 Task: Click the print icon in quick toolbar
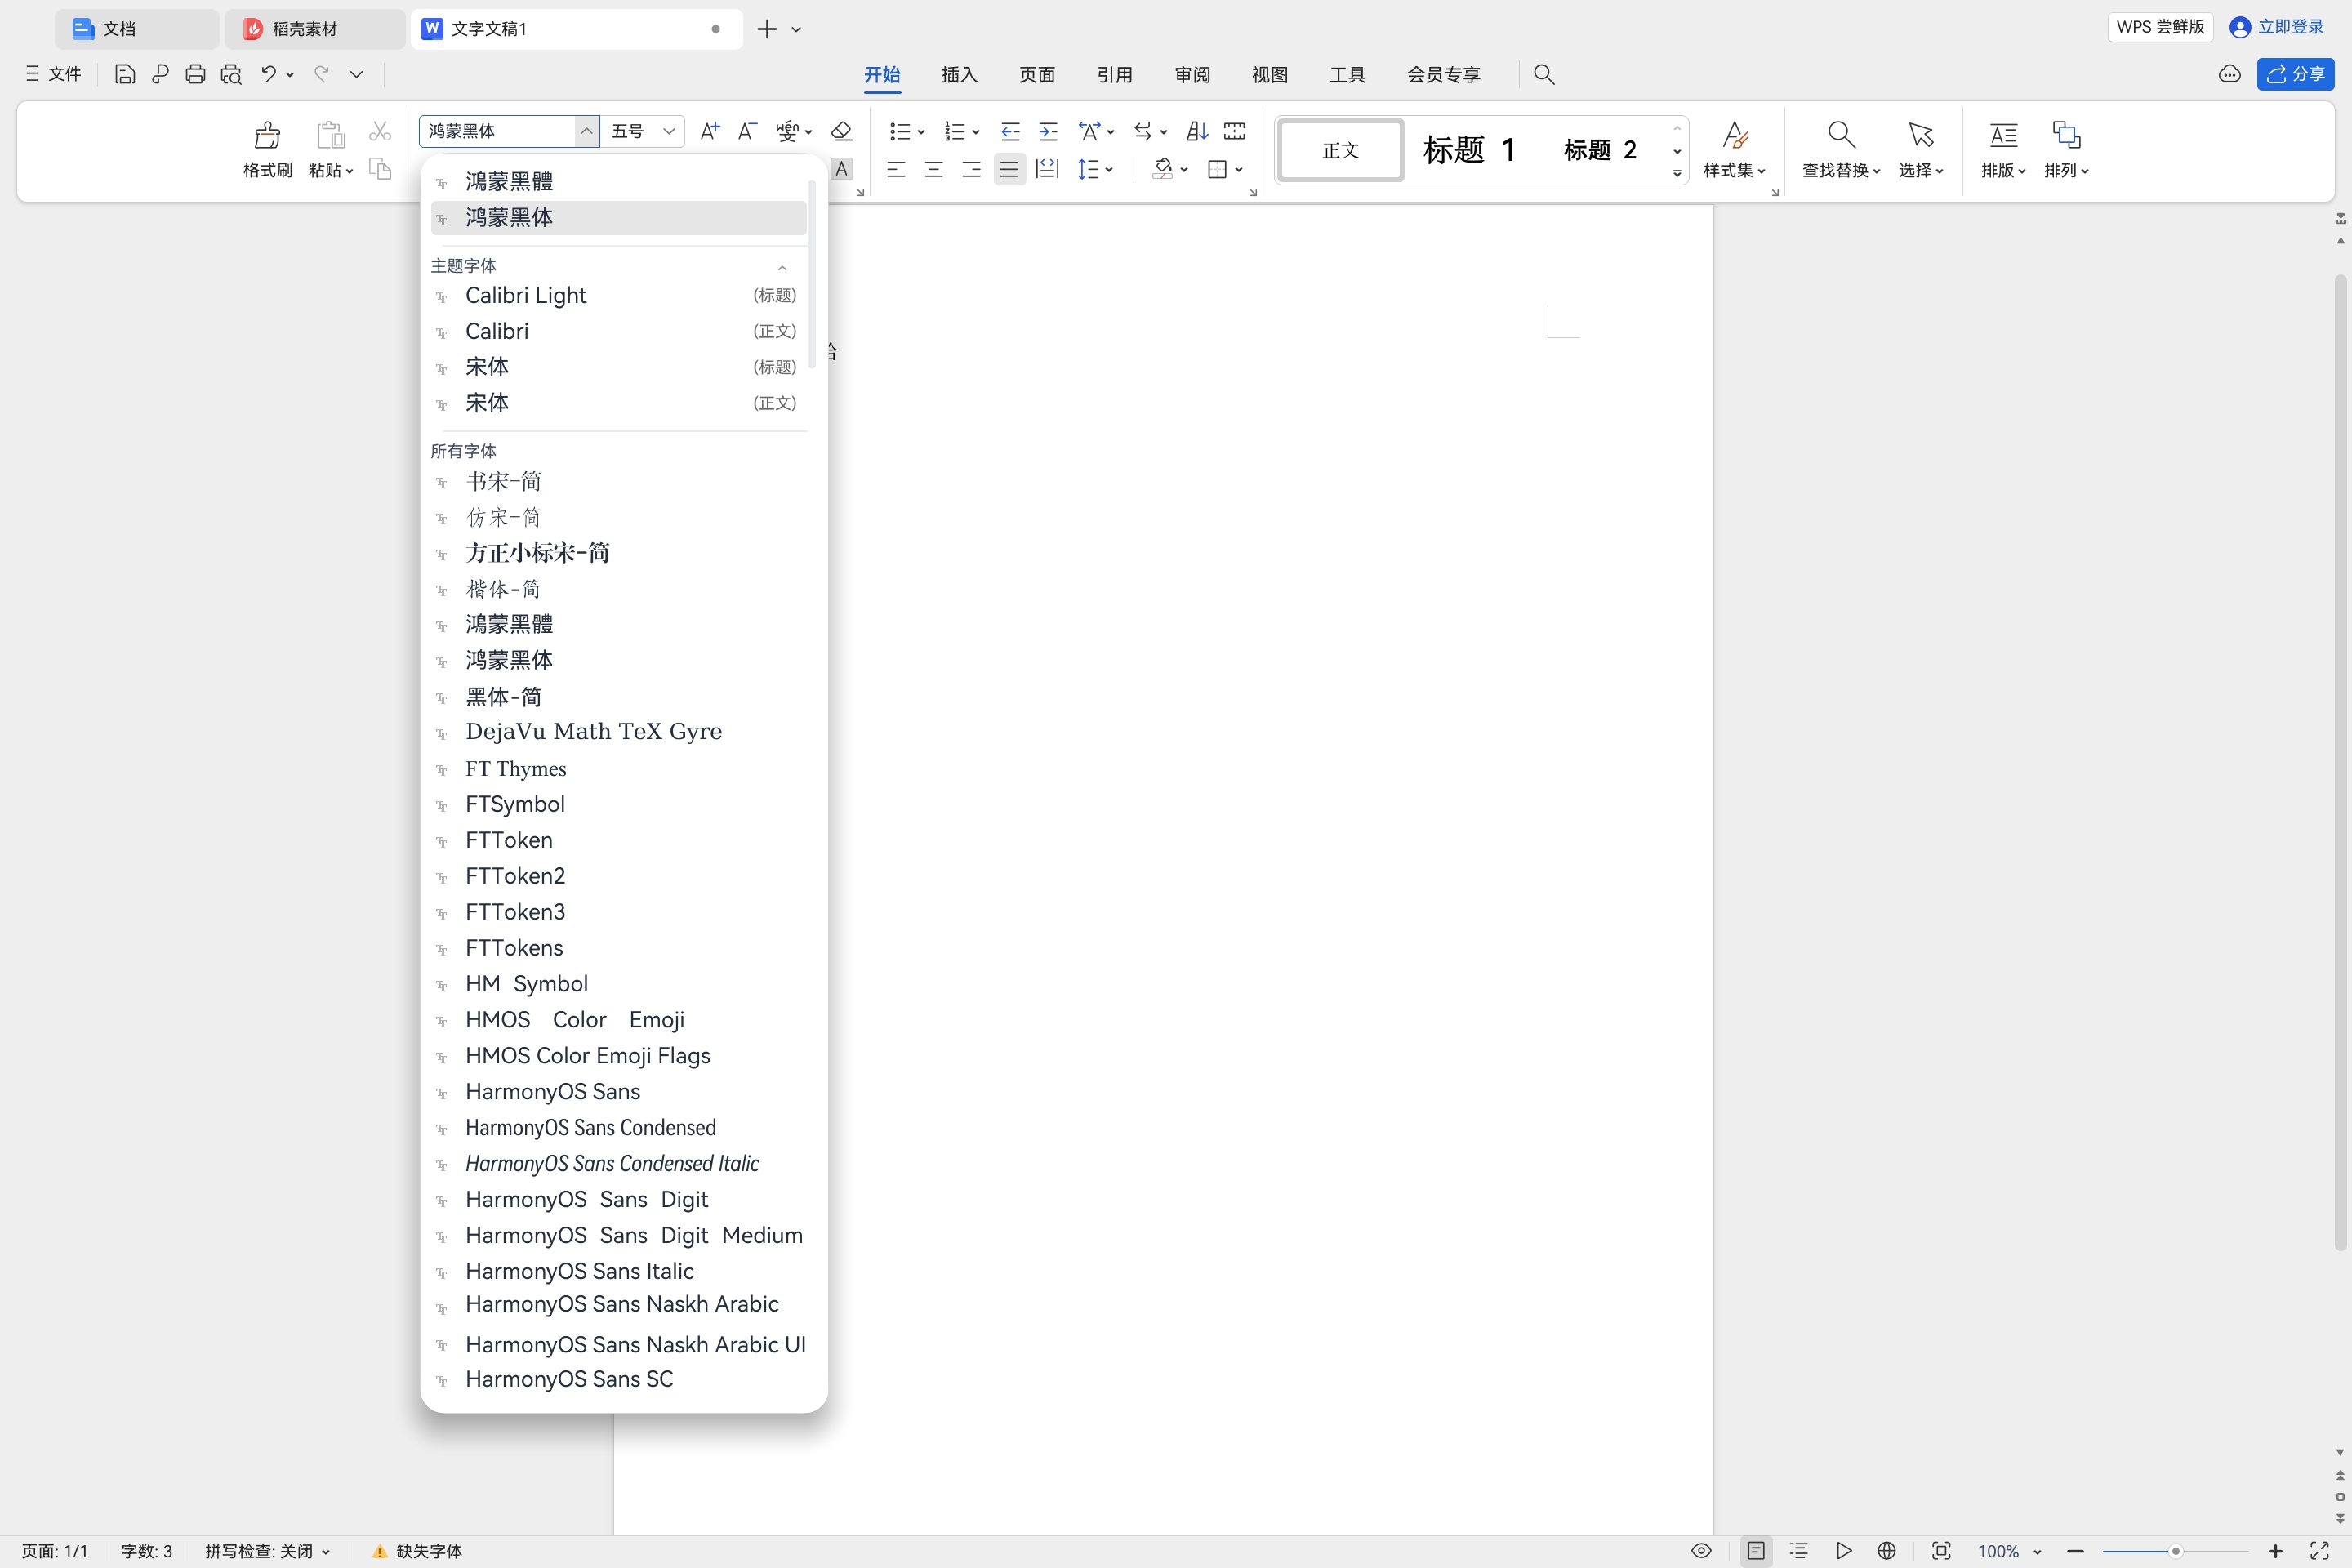coord(195,74)
